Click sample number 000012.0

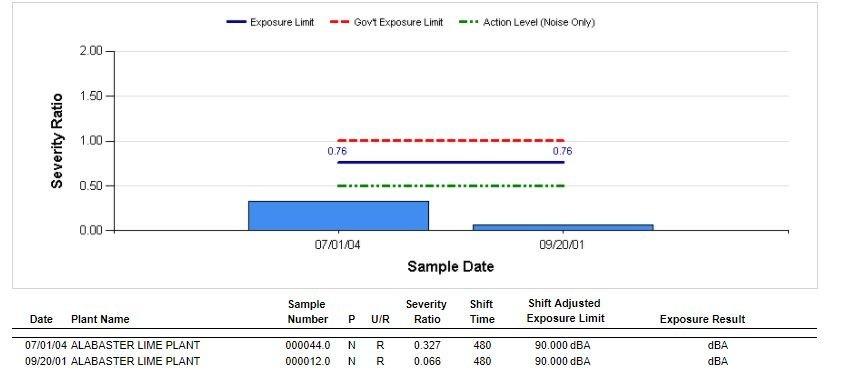tap(308, 361)
